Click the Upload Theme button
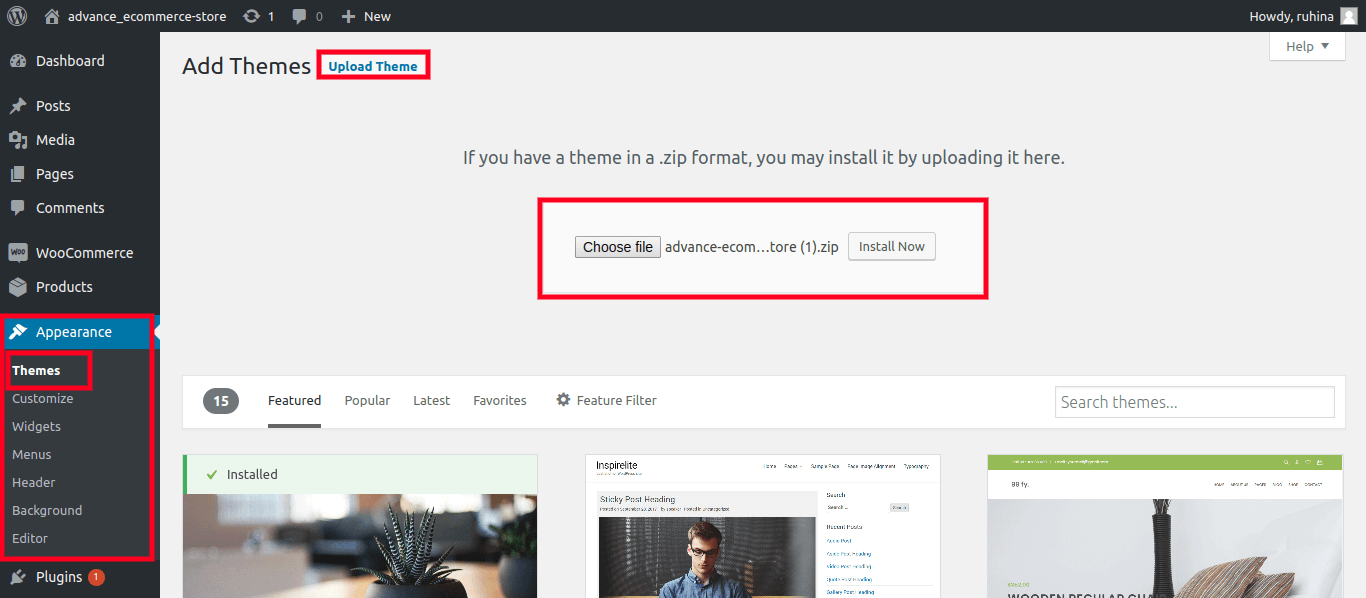The image size is (1366, 598). (x=373, y=66)
